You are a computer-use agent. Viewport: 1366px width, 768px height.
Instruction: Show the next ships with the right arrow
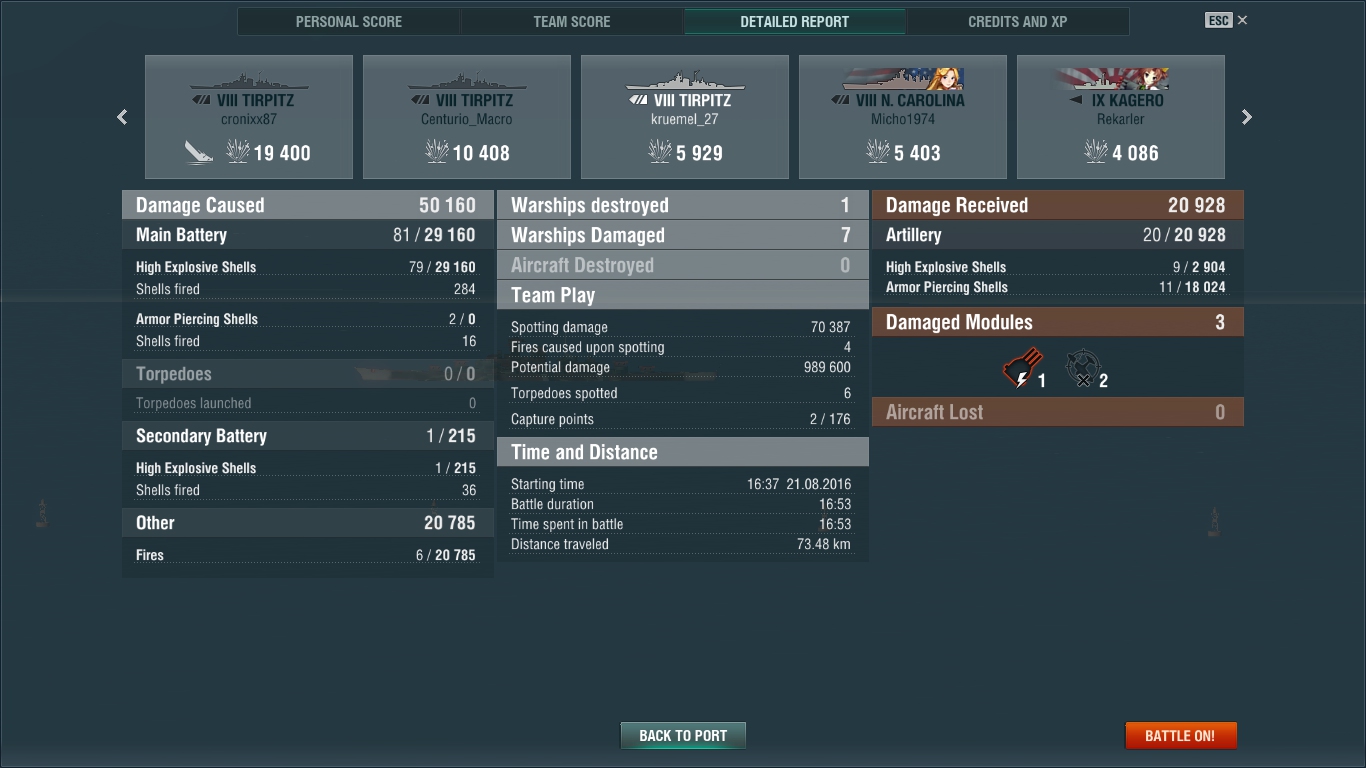point(1246,117)
